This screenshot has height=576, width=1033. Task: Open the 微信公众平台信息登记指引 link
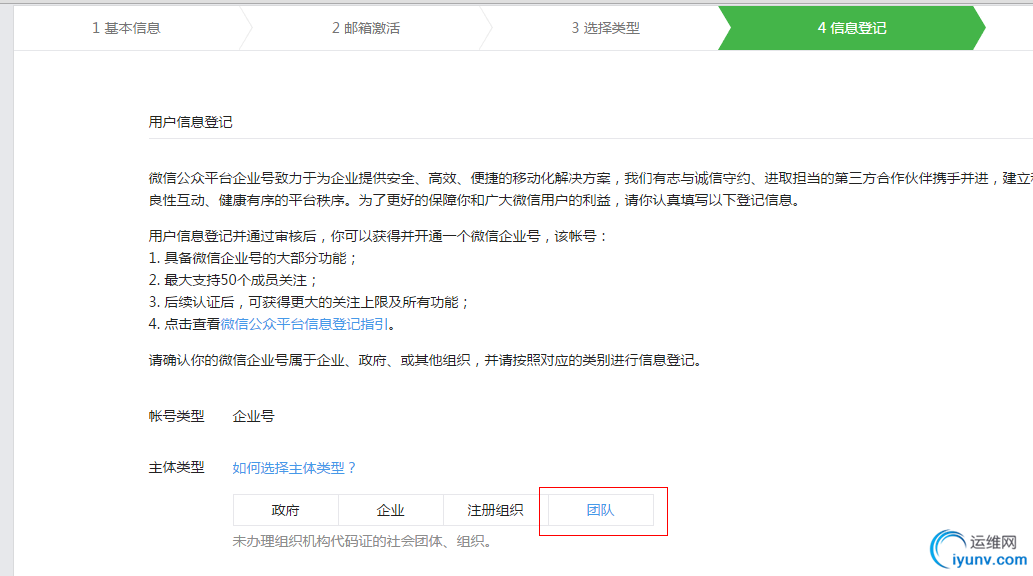(304, 324)
